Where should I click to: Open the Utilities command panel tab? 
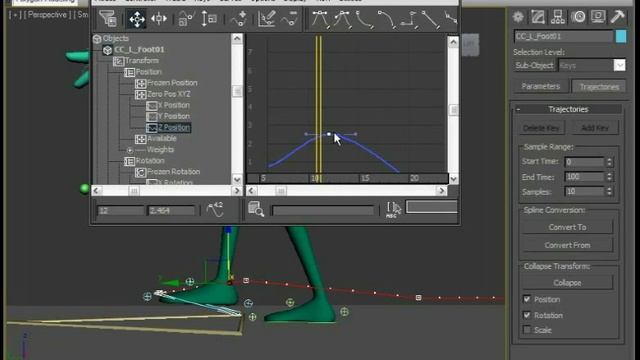618,17
